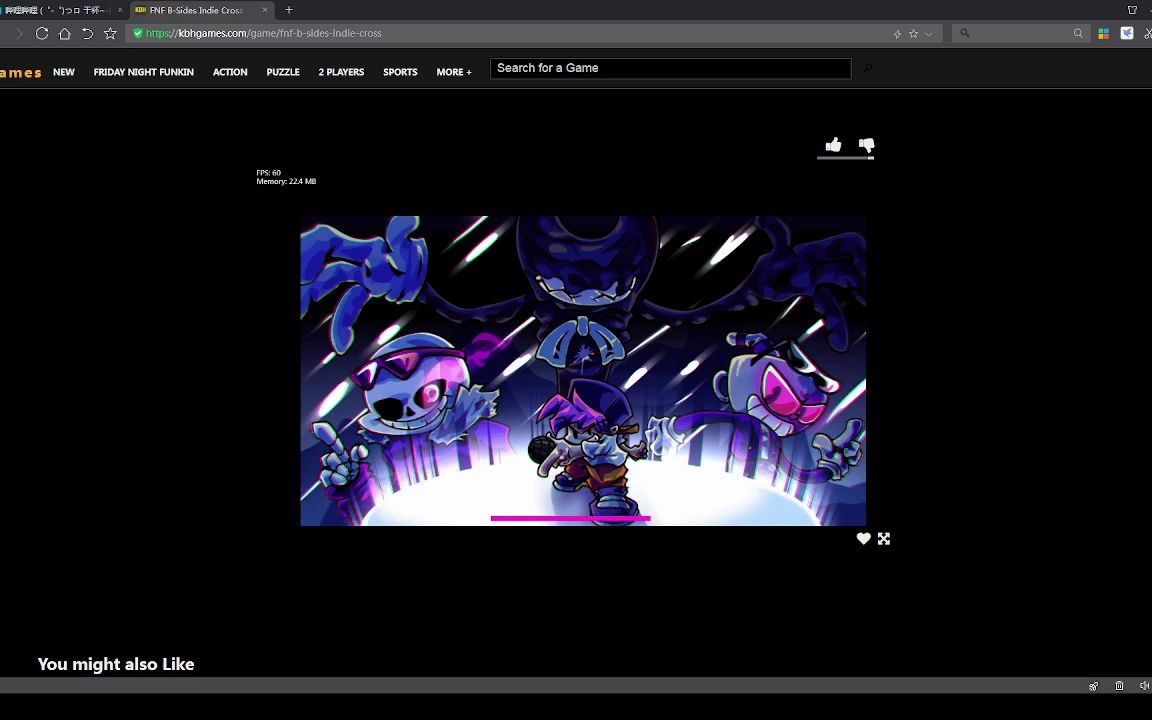Click the FPS: 60 text

tap(268, 173)
